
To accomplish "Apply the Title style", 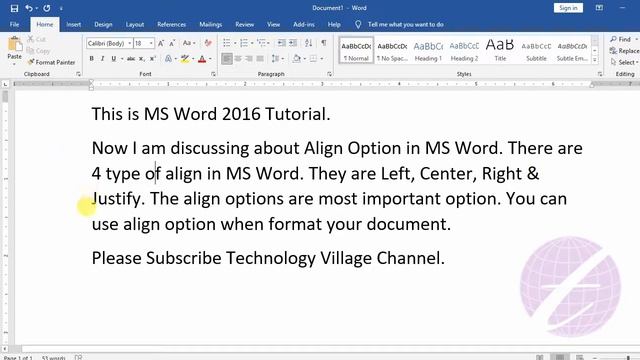I will (x=500, y=50).
